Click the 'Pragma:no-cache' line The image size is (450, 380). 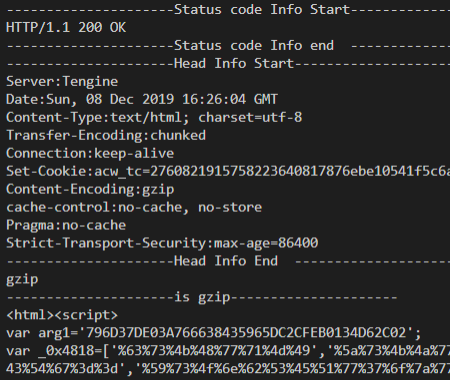point(66,225)
